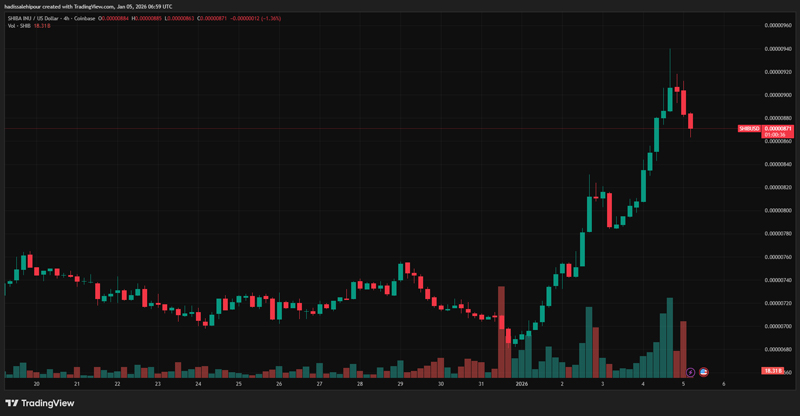Click date label 5 on time axis

click(683, 384)
